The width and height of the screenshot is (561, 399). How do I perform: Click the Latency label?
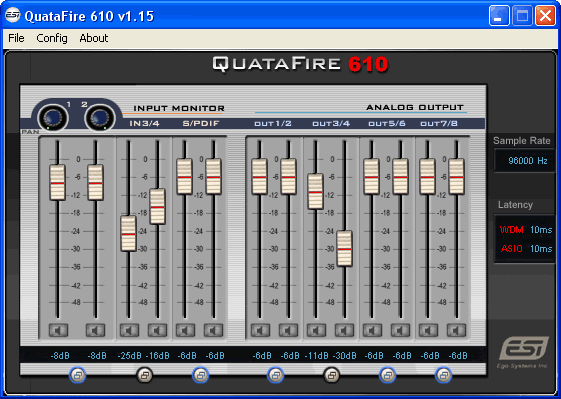click(515, 205)
